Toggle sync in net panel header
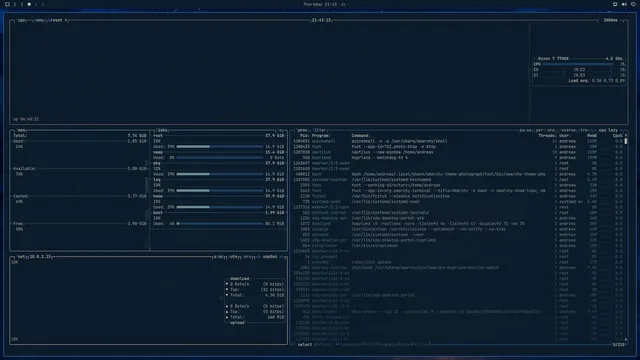Screen dimensions: 640x360 click(x=219, y=257)
